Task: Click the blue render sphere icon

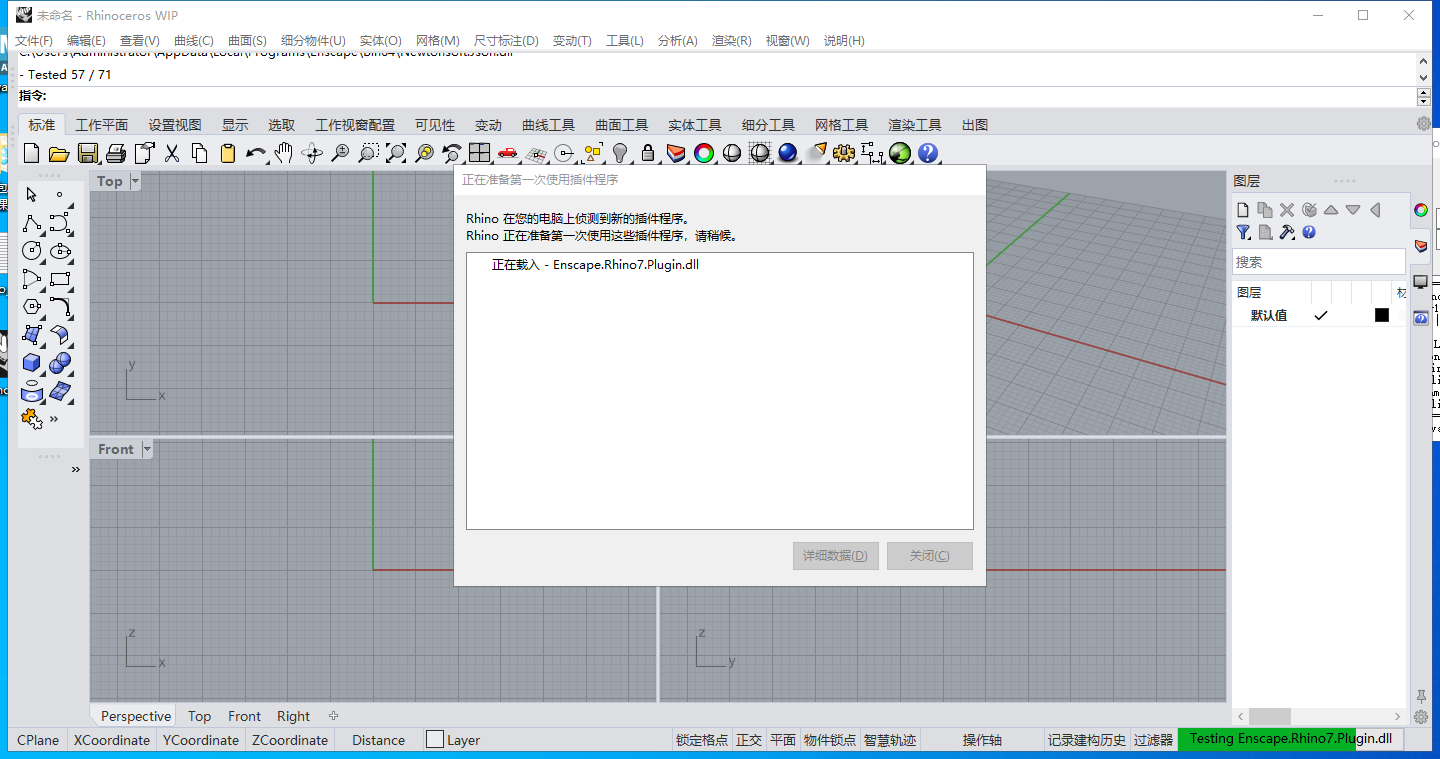Action: pos(788,153)
